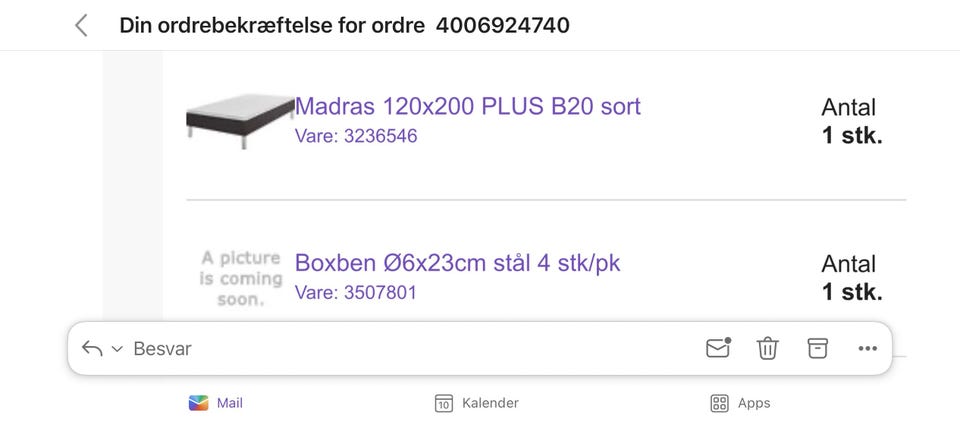Open the Madras 120x200 PLUS B20 sort link

468,107
